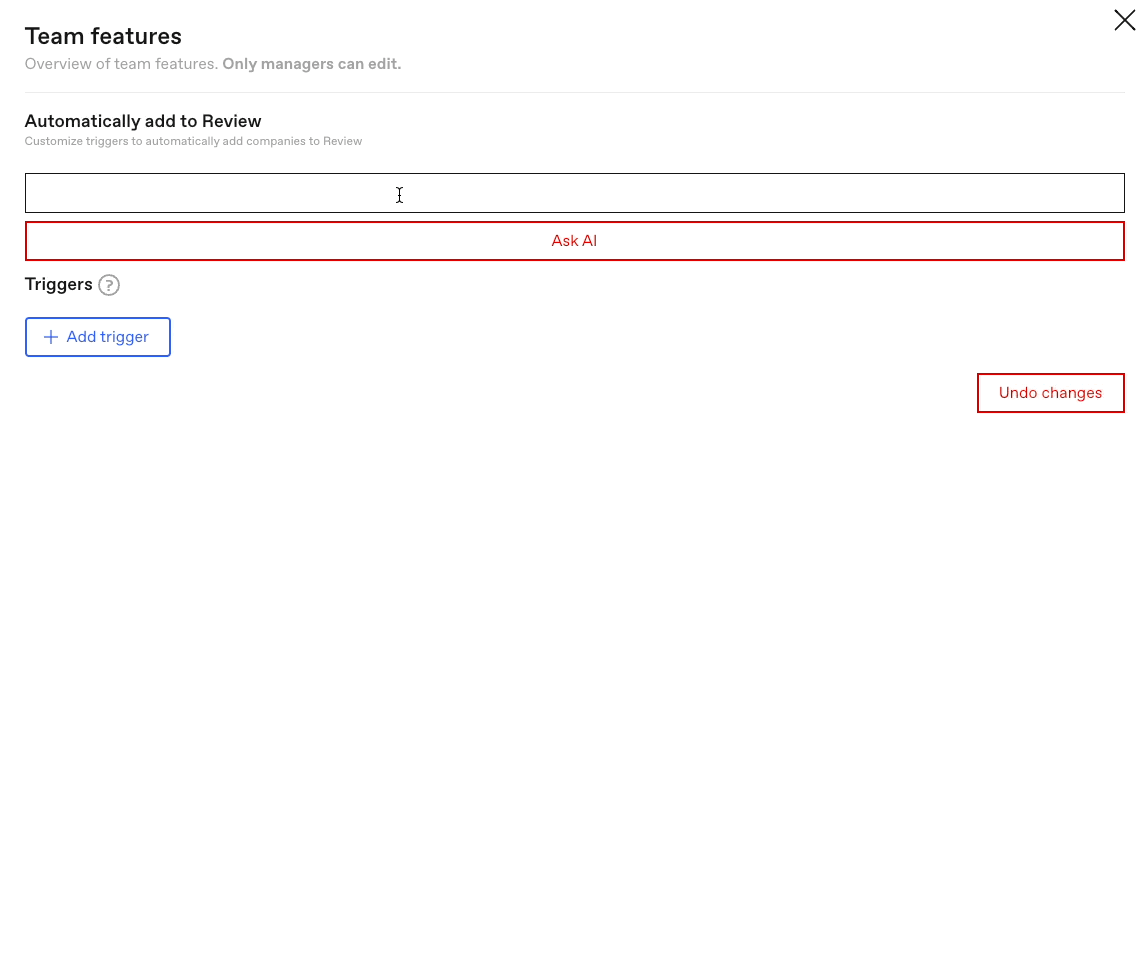Add a new trigger with Add trigger
Viewport: 1148px width, 960px height.
[x=98, y=337]
